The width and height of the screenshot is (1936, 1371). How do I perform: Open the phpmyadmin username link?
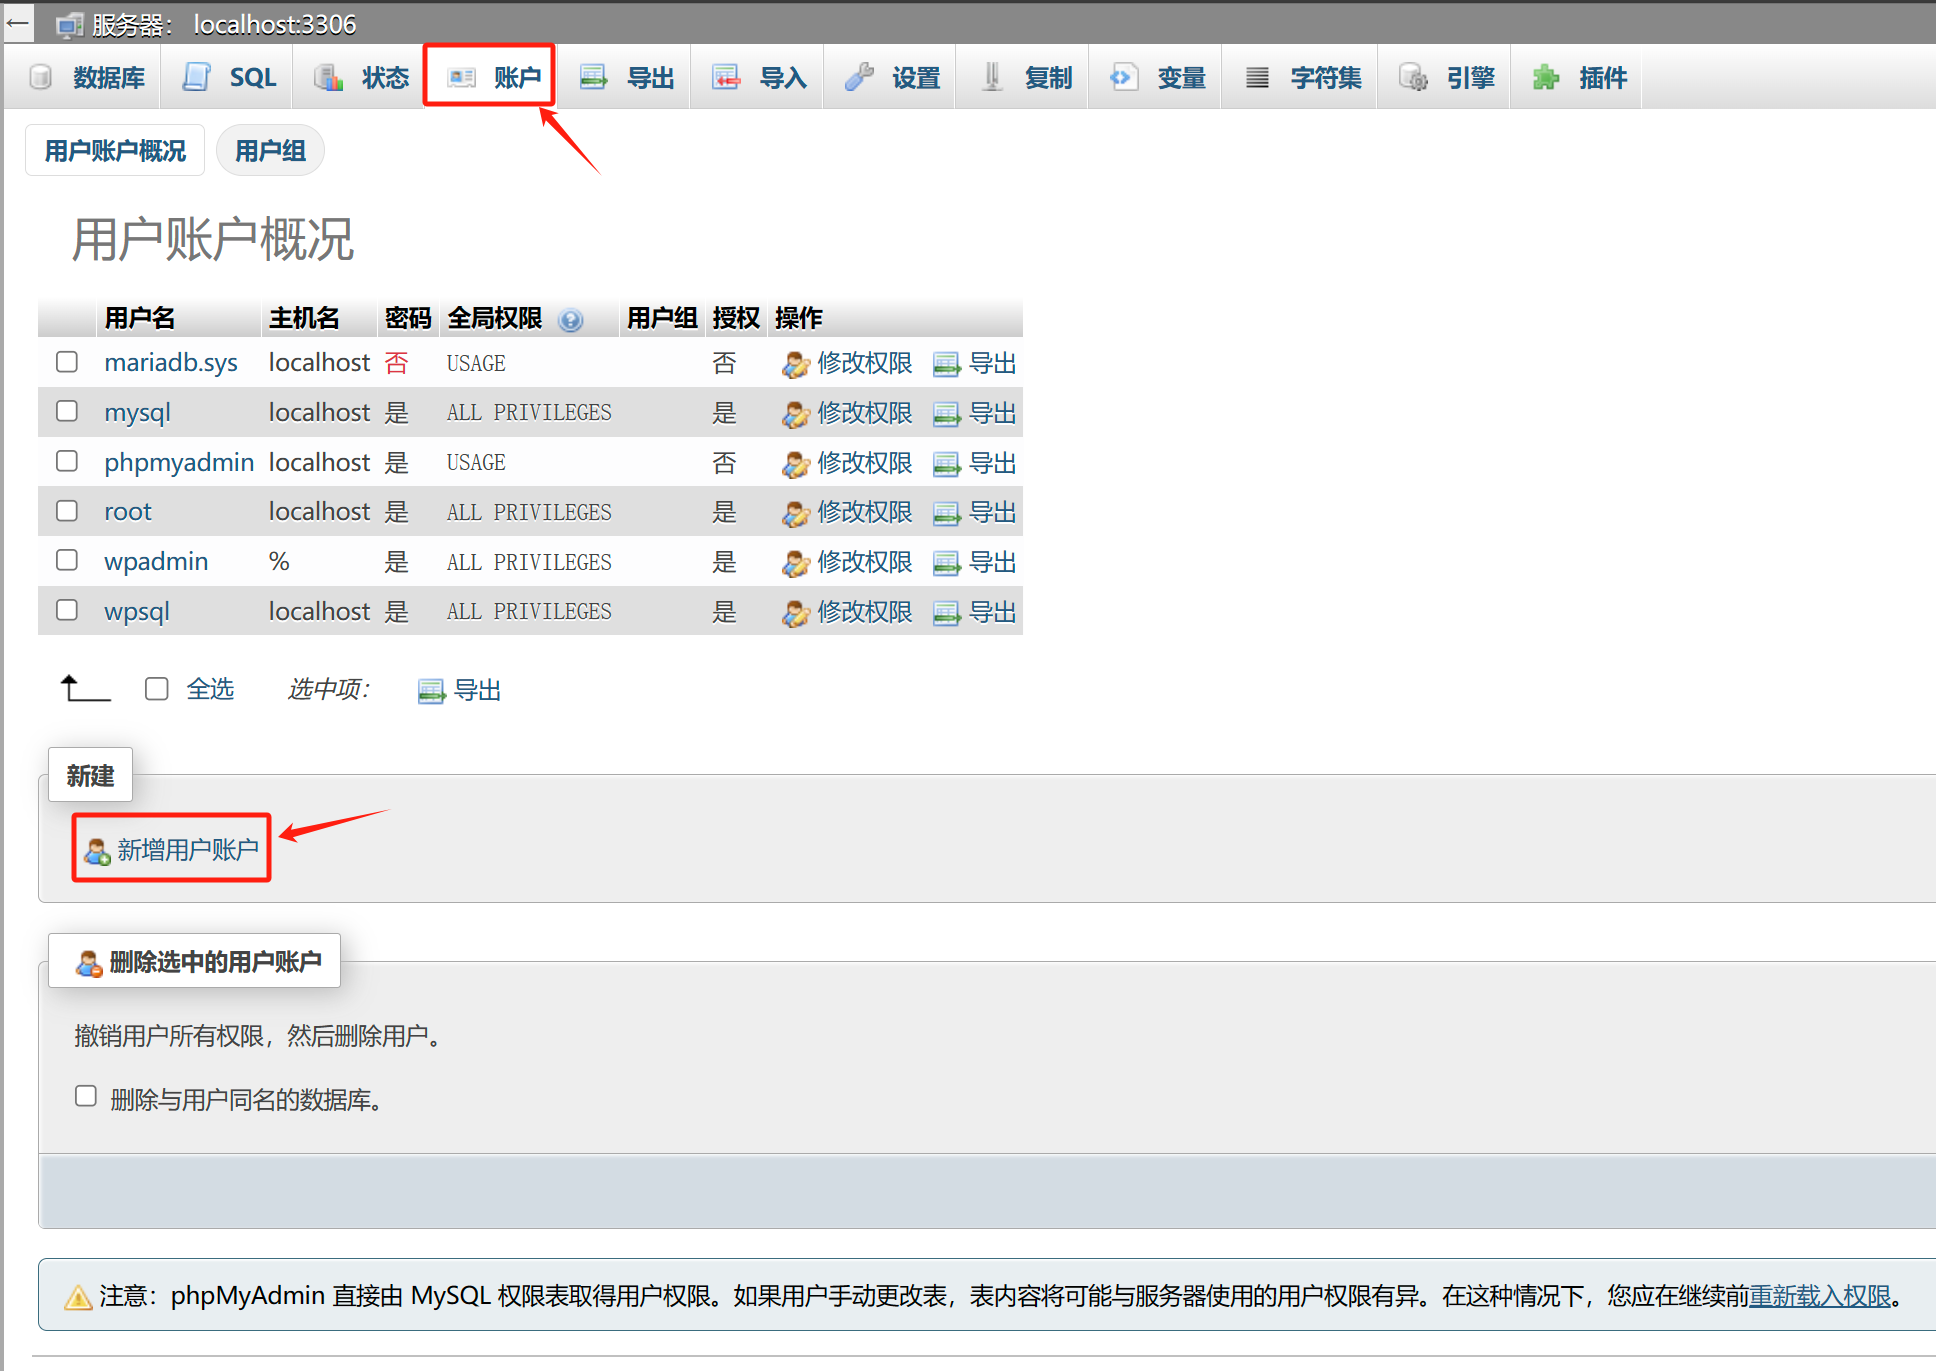[179, 462]
